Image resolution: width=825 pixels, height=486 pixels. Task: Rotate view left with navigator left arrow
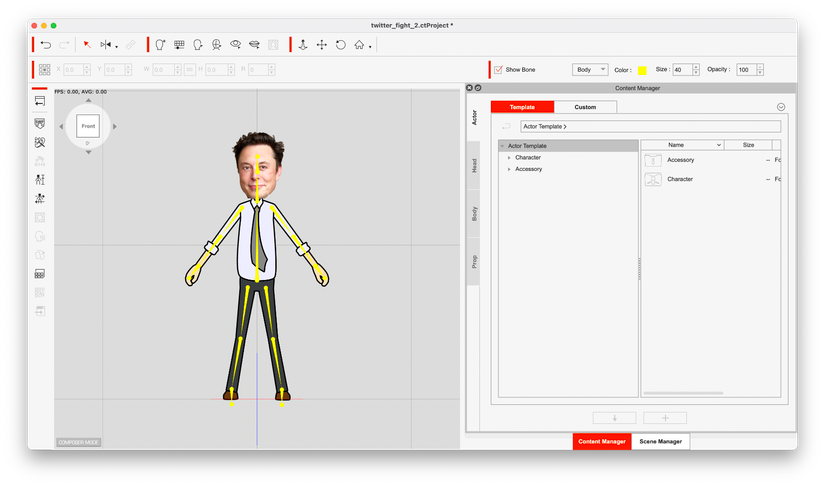[x=61, y=126]
